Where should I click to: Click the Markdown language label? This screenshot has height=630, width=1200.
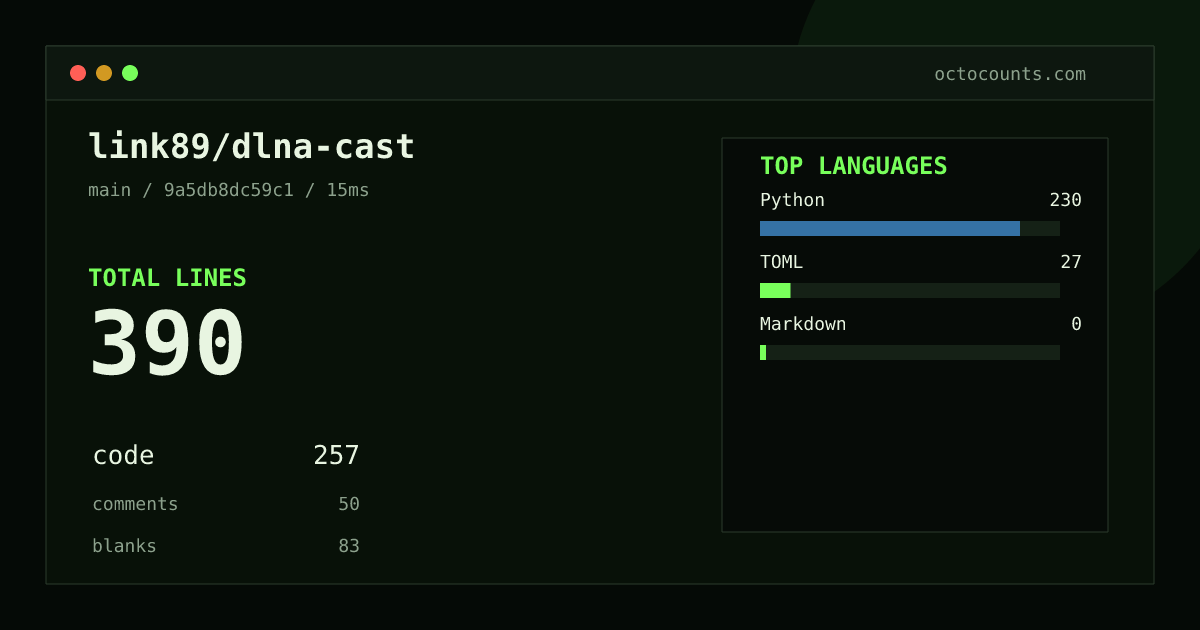(x=803, y=324)
